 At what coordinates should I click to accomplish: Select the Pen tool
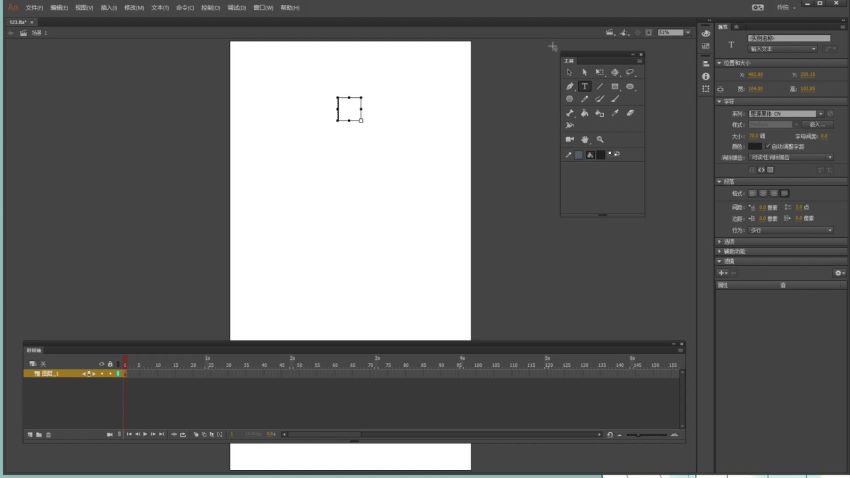point(569,86)
